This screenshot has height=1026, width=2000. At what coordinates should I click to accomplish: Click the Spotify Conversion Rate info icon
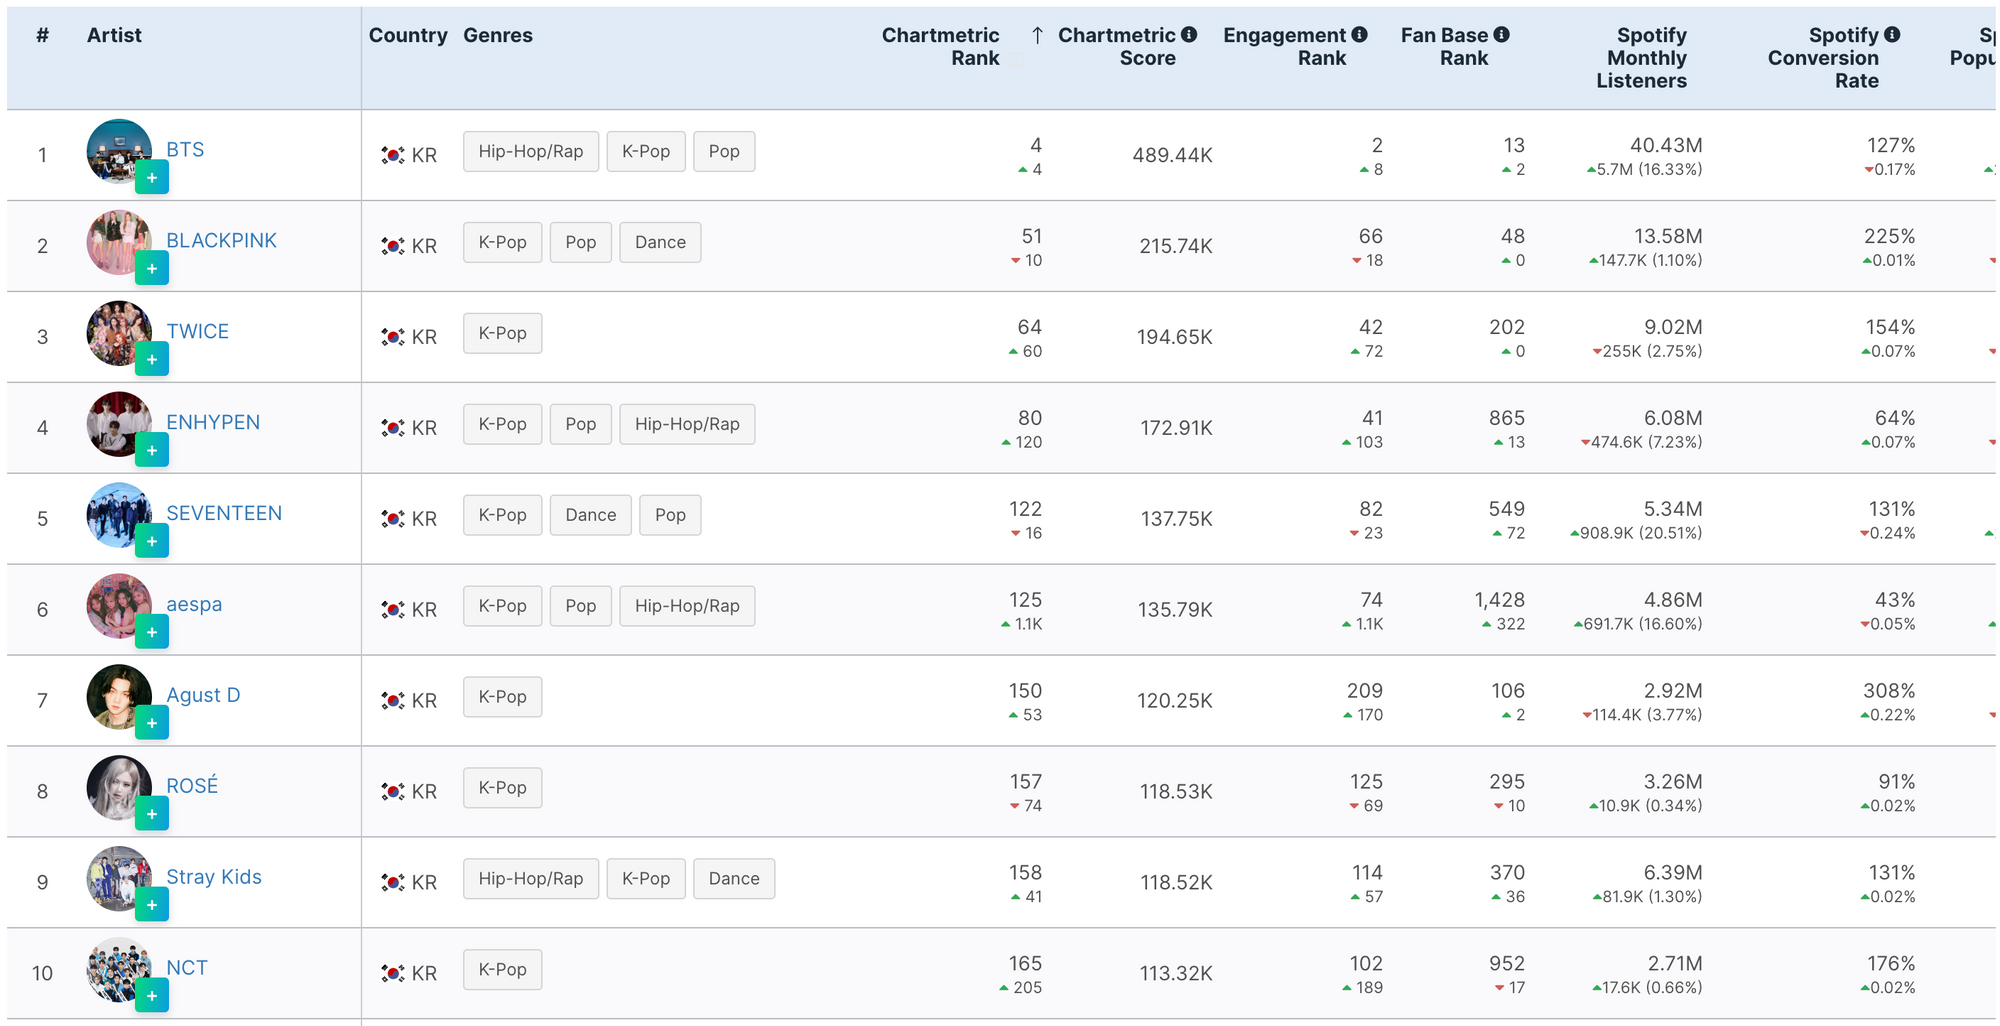click(1892, 35)
